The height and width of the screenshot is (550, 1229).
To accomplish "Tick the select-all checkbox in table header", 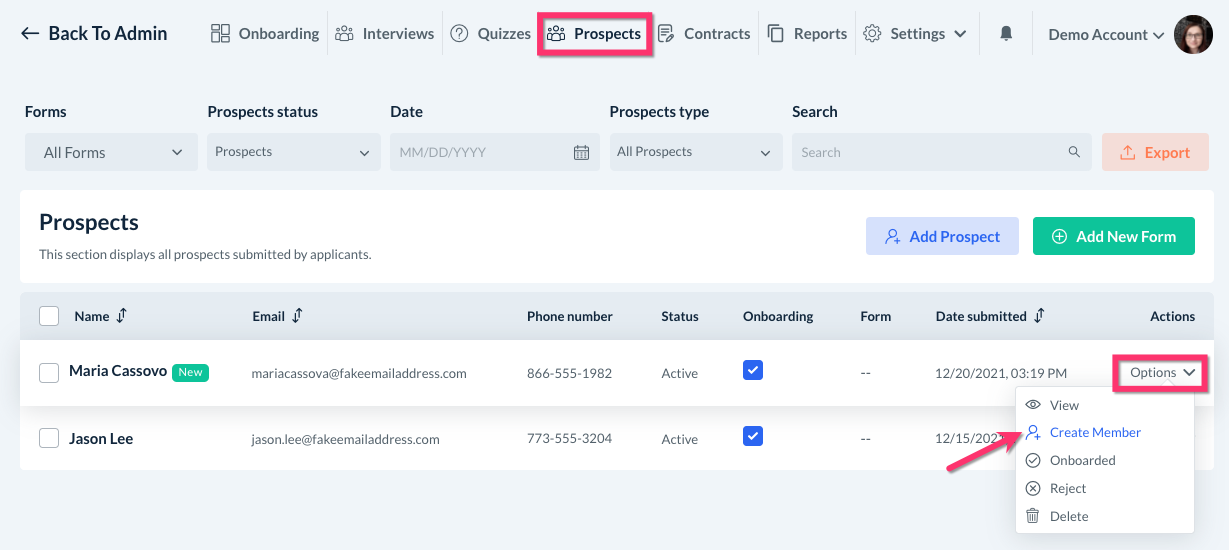I will [49, 316].
